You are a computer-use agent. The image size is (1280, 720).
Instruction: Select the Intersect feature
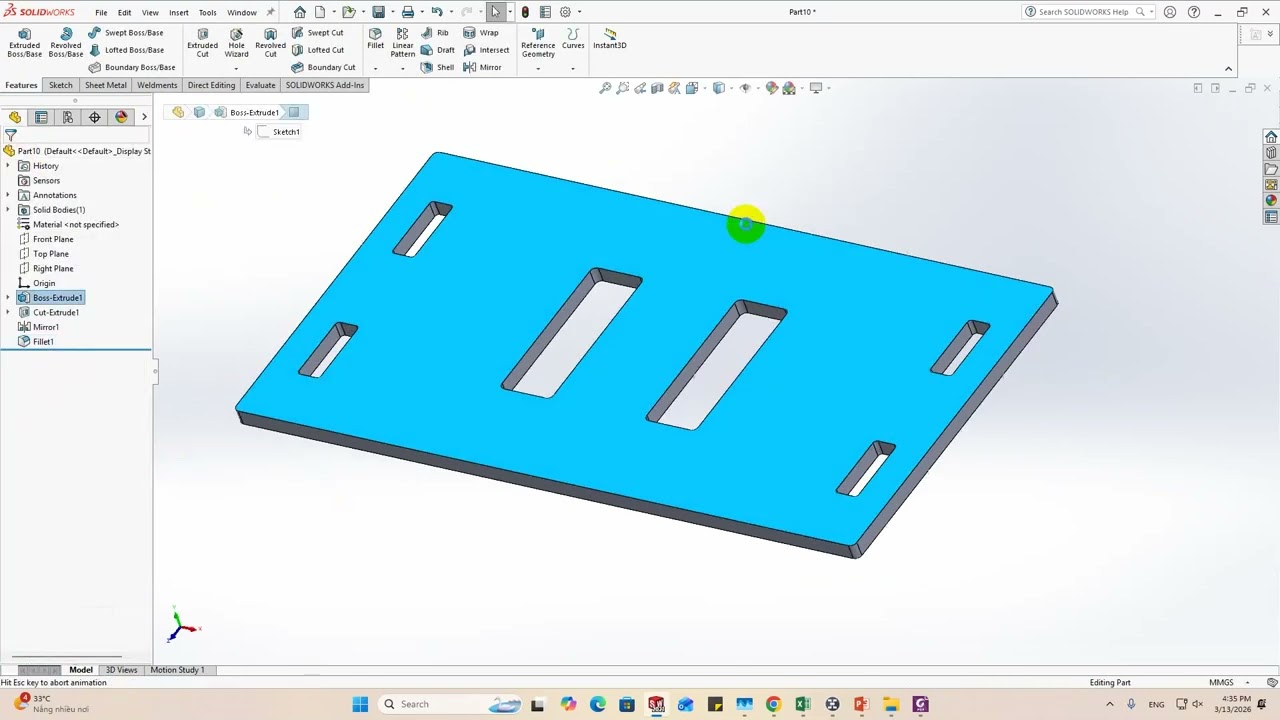(x=486, y=50)
